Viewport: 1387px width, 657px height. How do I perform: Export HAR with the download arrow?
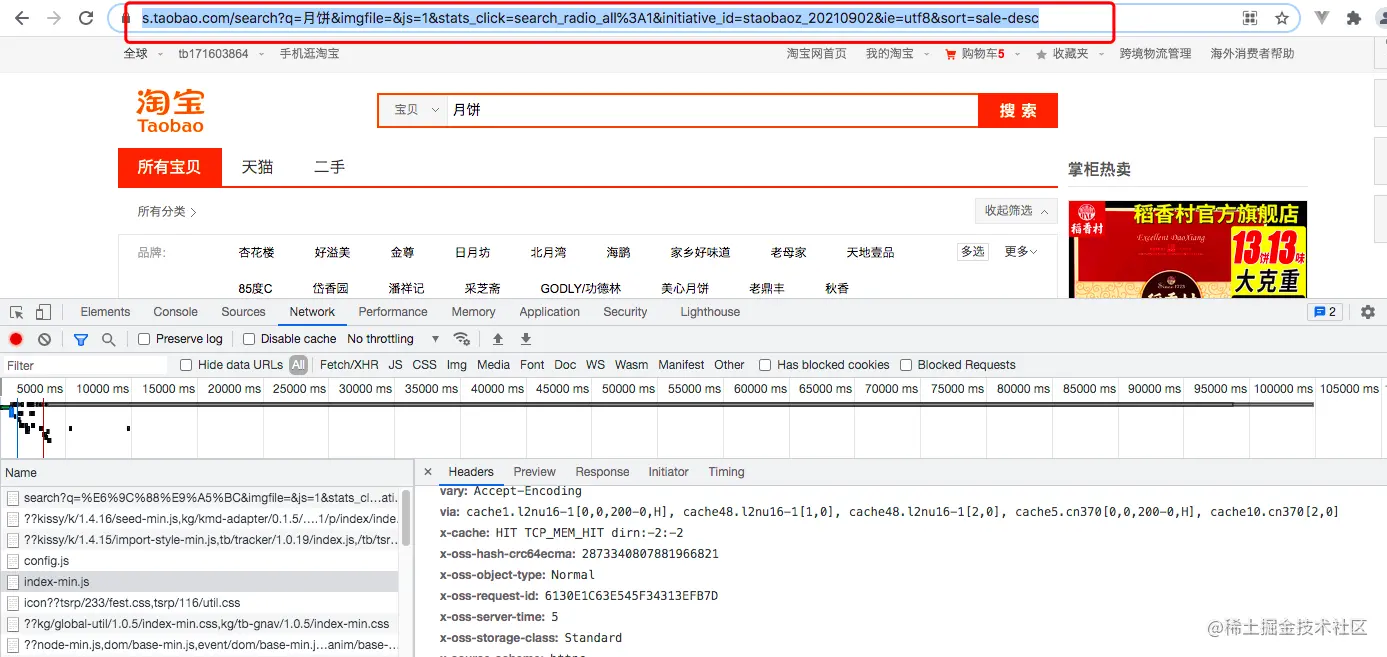[x=526, y=339]
